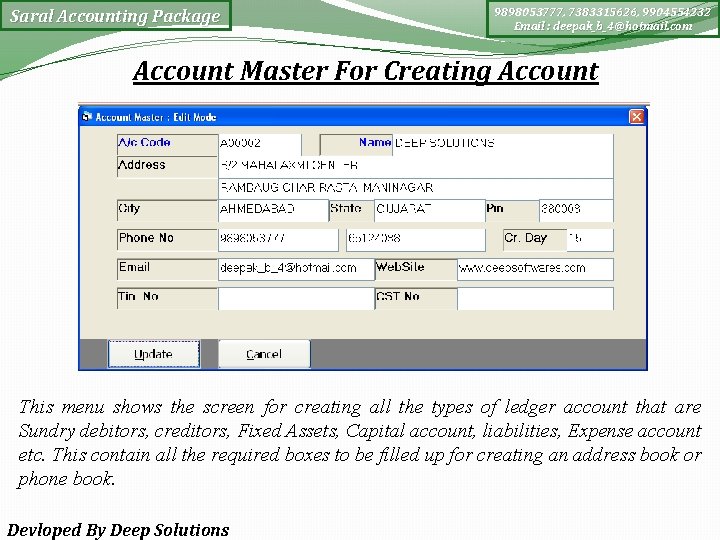
Task: Click the Phone No label
Action: (x=146, y=238)
